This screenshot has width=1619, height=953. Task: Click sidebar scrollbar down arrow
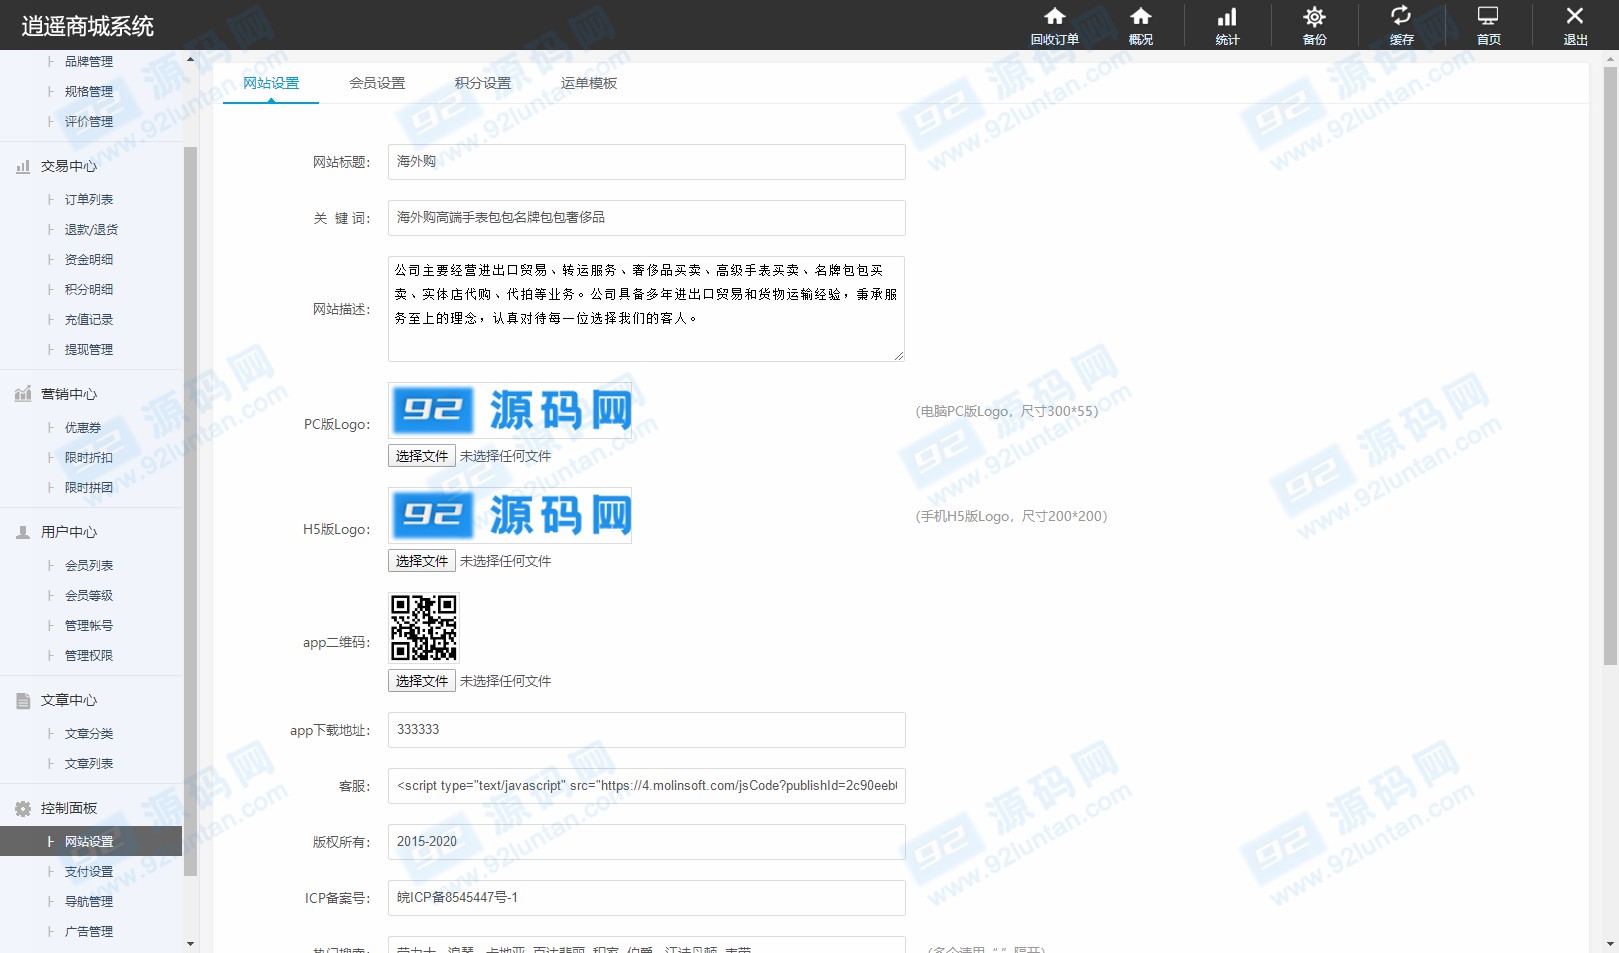click(x=190, y=944)
